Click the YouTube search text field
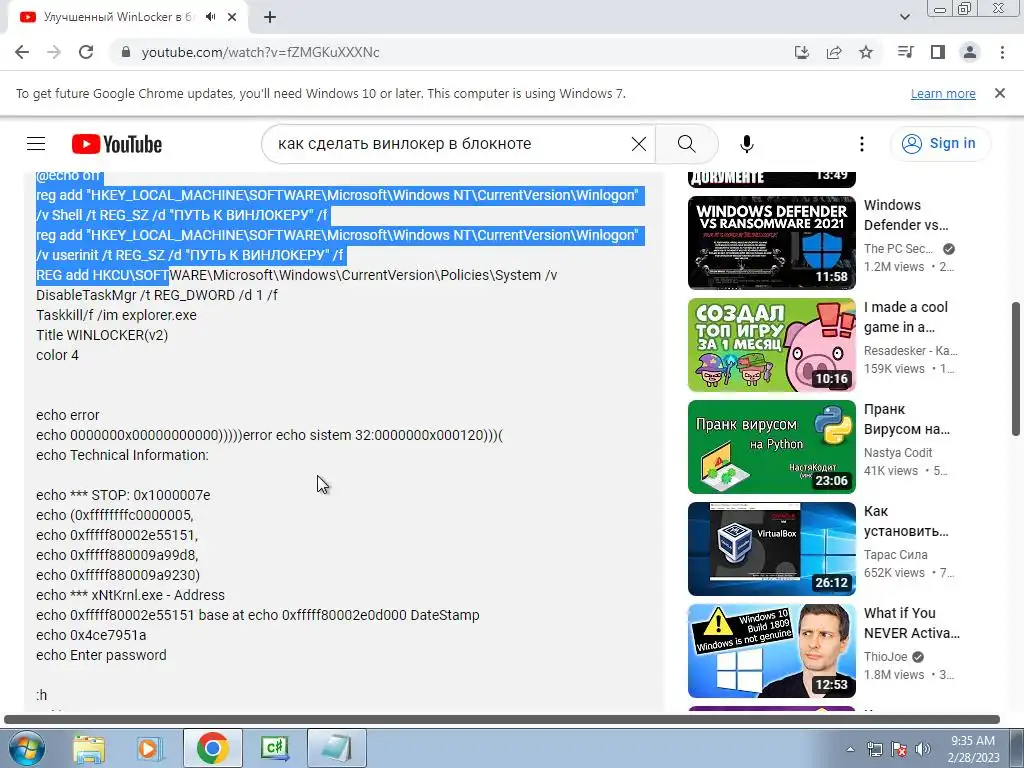Viewport: 1024px width, 768px height. pyautogui.click(x=451, y=144)
